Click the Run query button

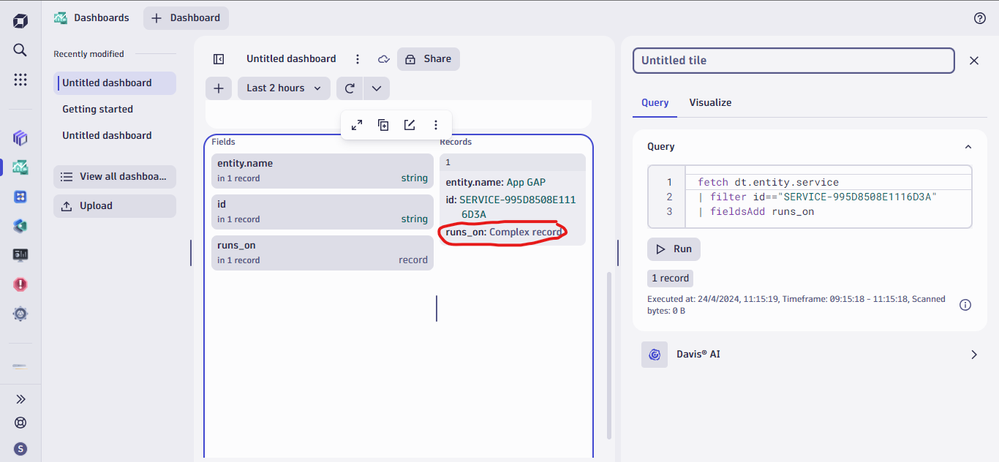click(673, 249)
